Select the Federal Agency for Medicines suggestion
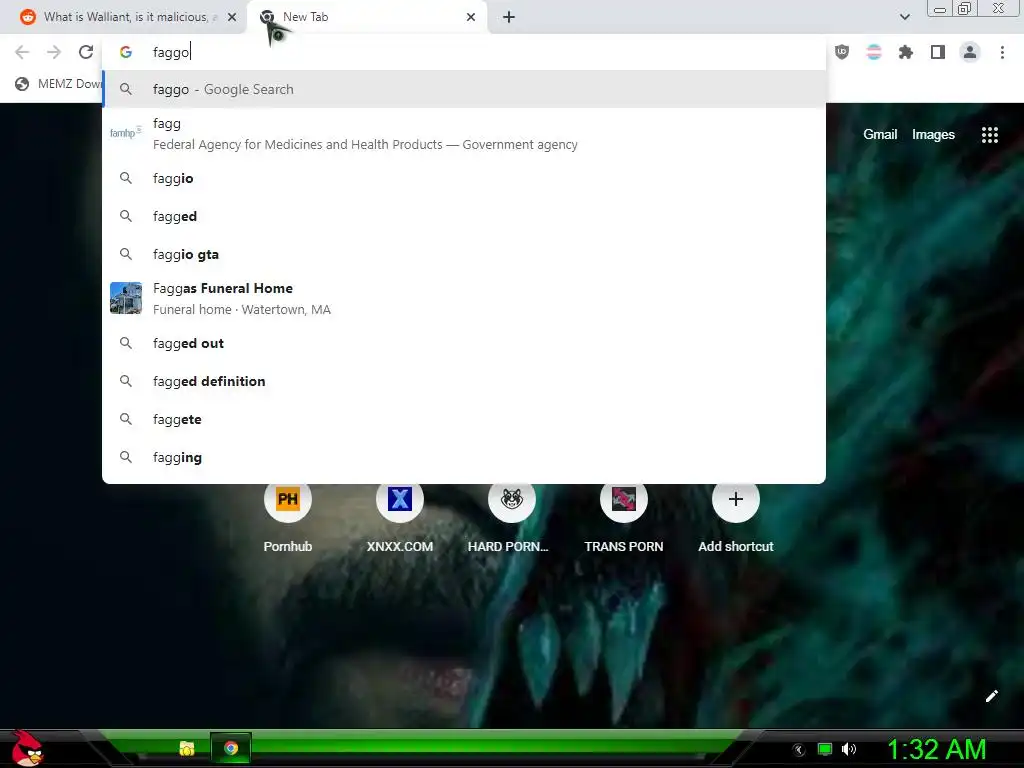The height and width of the screenshot is (768, 1024). point(464,133)
